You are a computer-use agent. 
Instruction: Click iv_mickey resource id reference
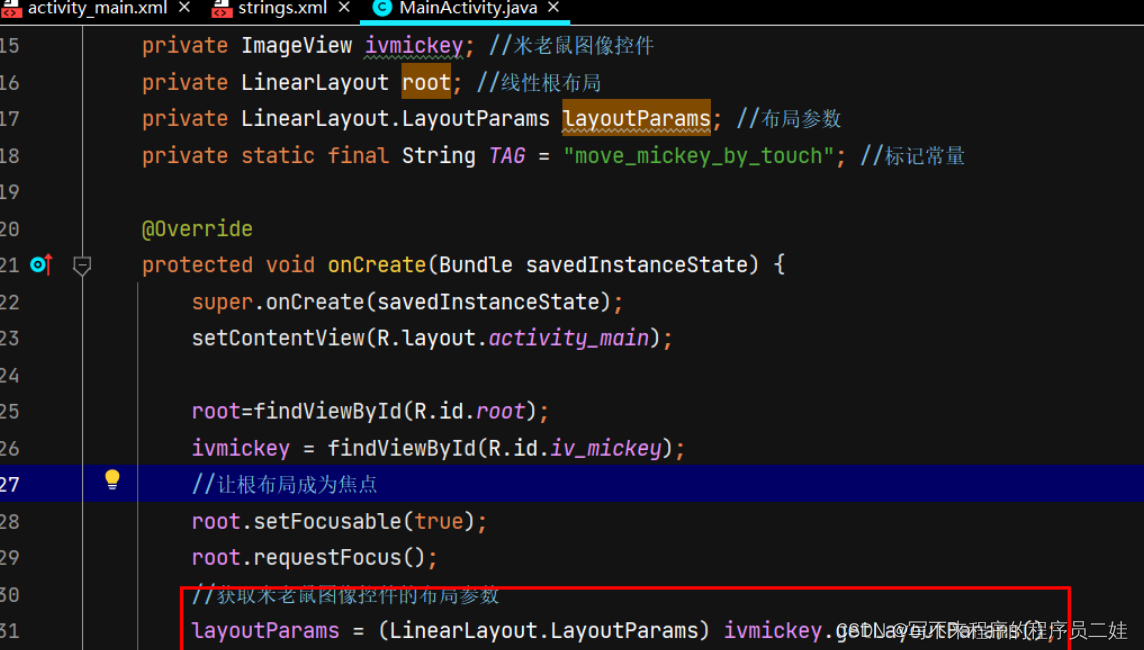coord(606,448)
